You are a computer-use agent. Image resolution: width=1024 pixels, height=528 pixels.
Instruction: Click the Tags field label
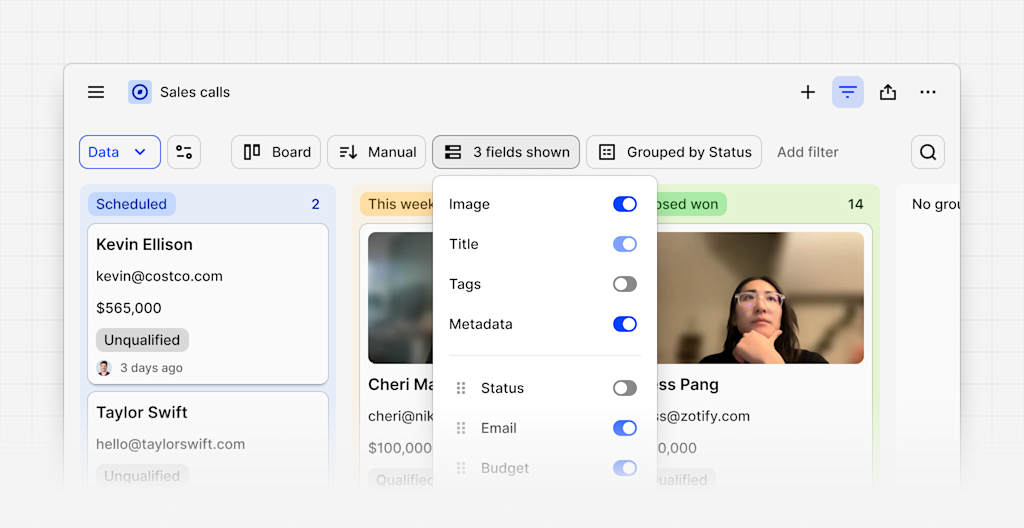465,284
